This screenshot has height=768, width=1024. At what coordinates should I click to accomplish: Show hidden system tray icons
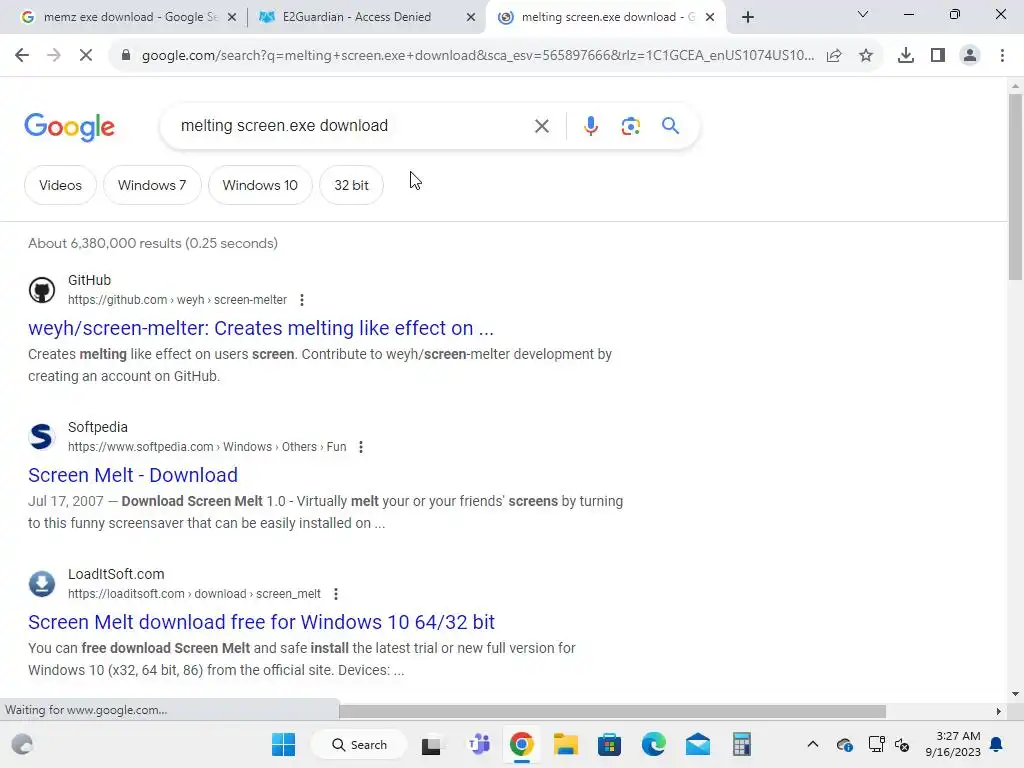(x=812, y=744)
